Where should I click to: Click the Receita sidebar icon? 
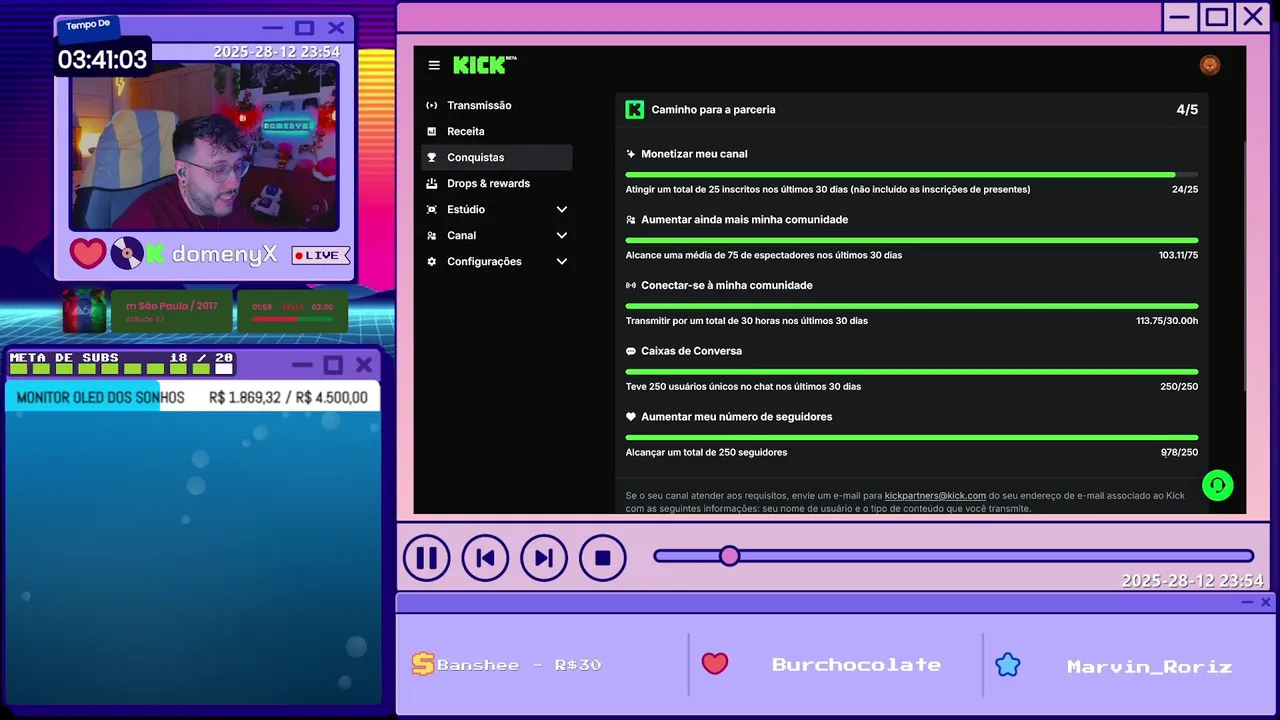point(432,131)
